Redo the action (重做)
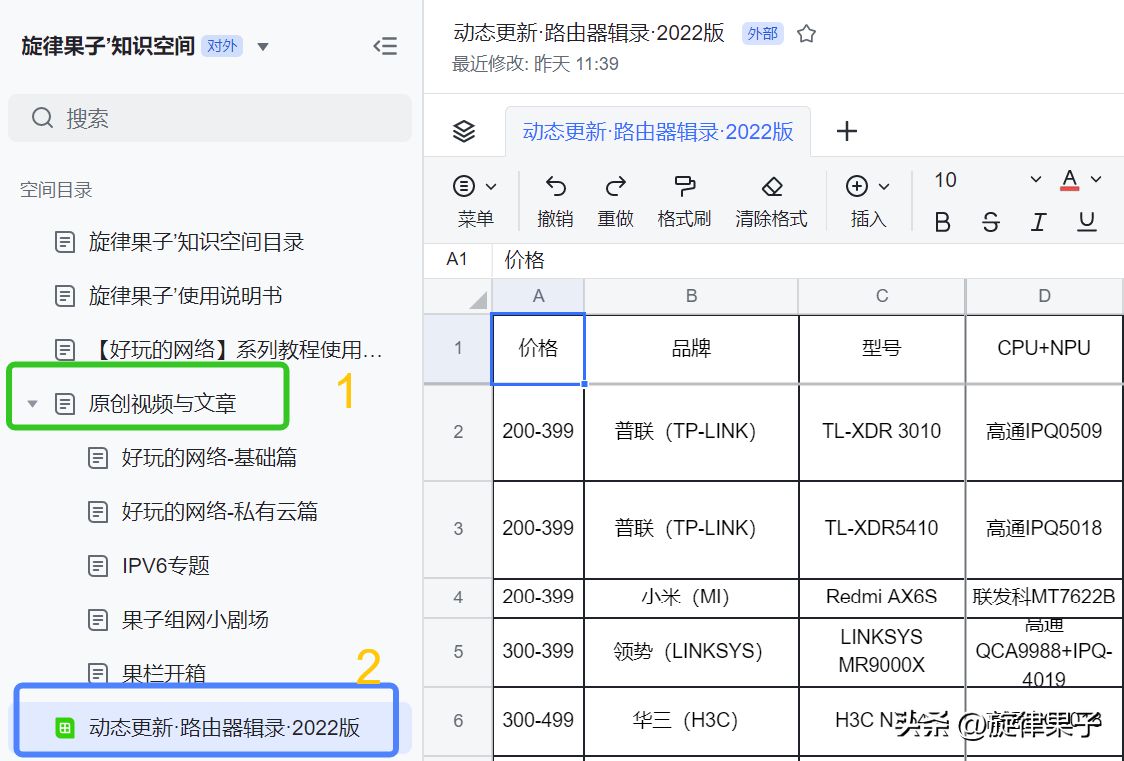The height and width of the screenshot is (761, 1124). click(615, 201)
